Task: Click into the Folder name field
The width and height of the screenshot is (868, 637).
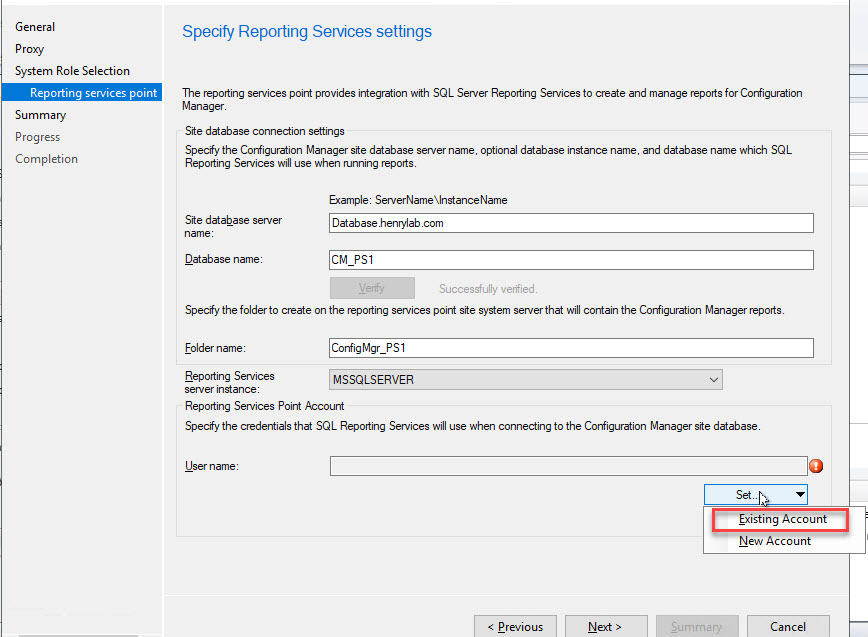Action: coord(571,348)
